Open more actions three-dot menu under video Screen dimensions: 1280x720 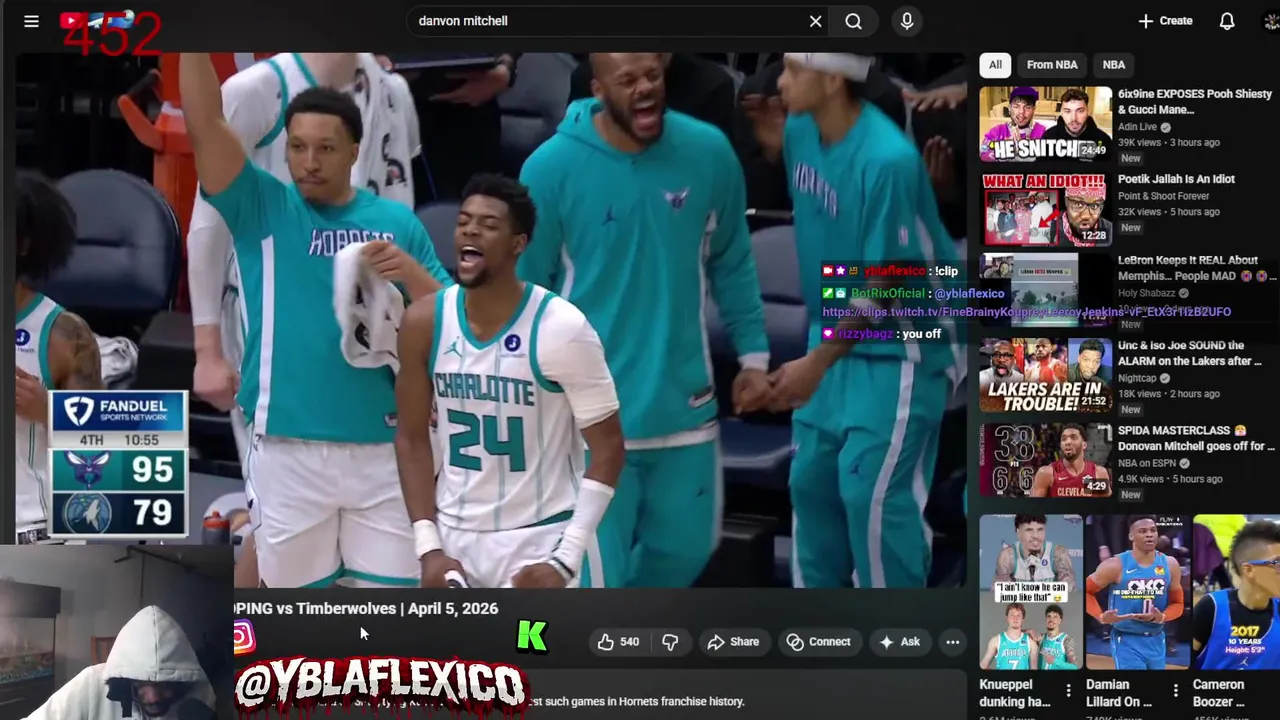click(952, 642)
